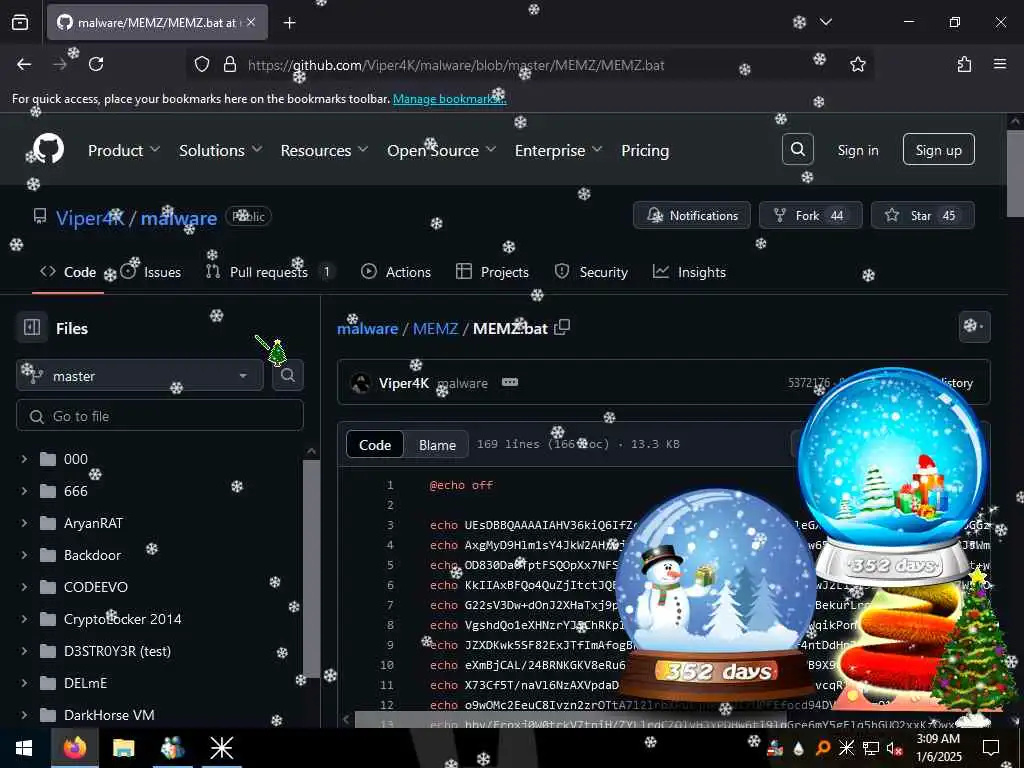Screen dimensions: 1024x768
Task: Collapse the Files side panel icon
Action: (x=32, y=327)
